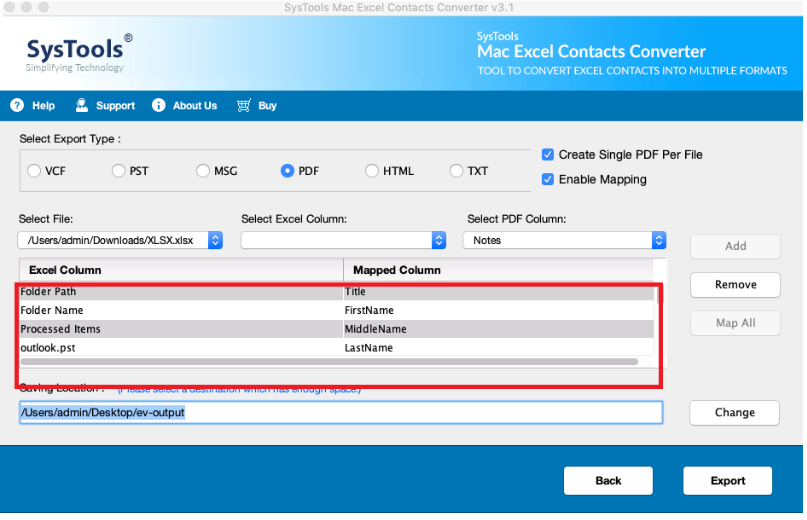Select the PDF export type
Viewport: 807px width, 520px height.
coord(287,171)
